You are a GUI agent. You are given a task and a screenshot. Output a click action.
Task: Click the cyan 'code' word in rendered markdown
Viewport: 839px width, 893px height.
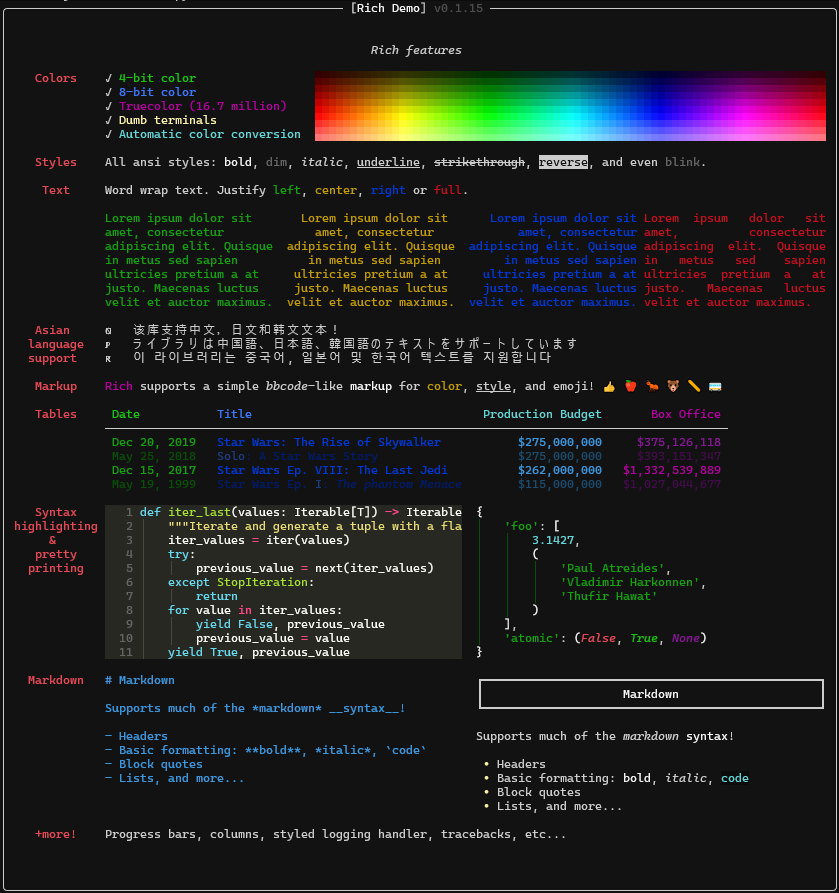coord(735,778)
